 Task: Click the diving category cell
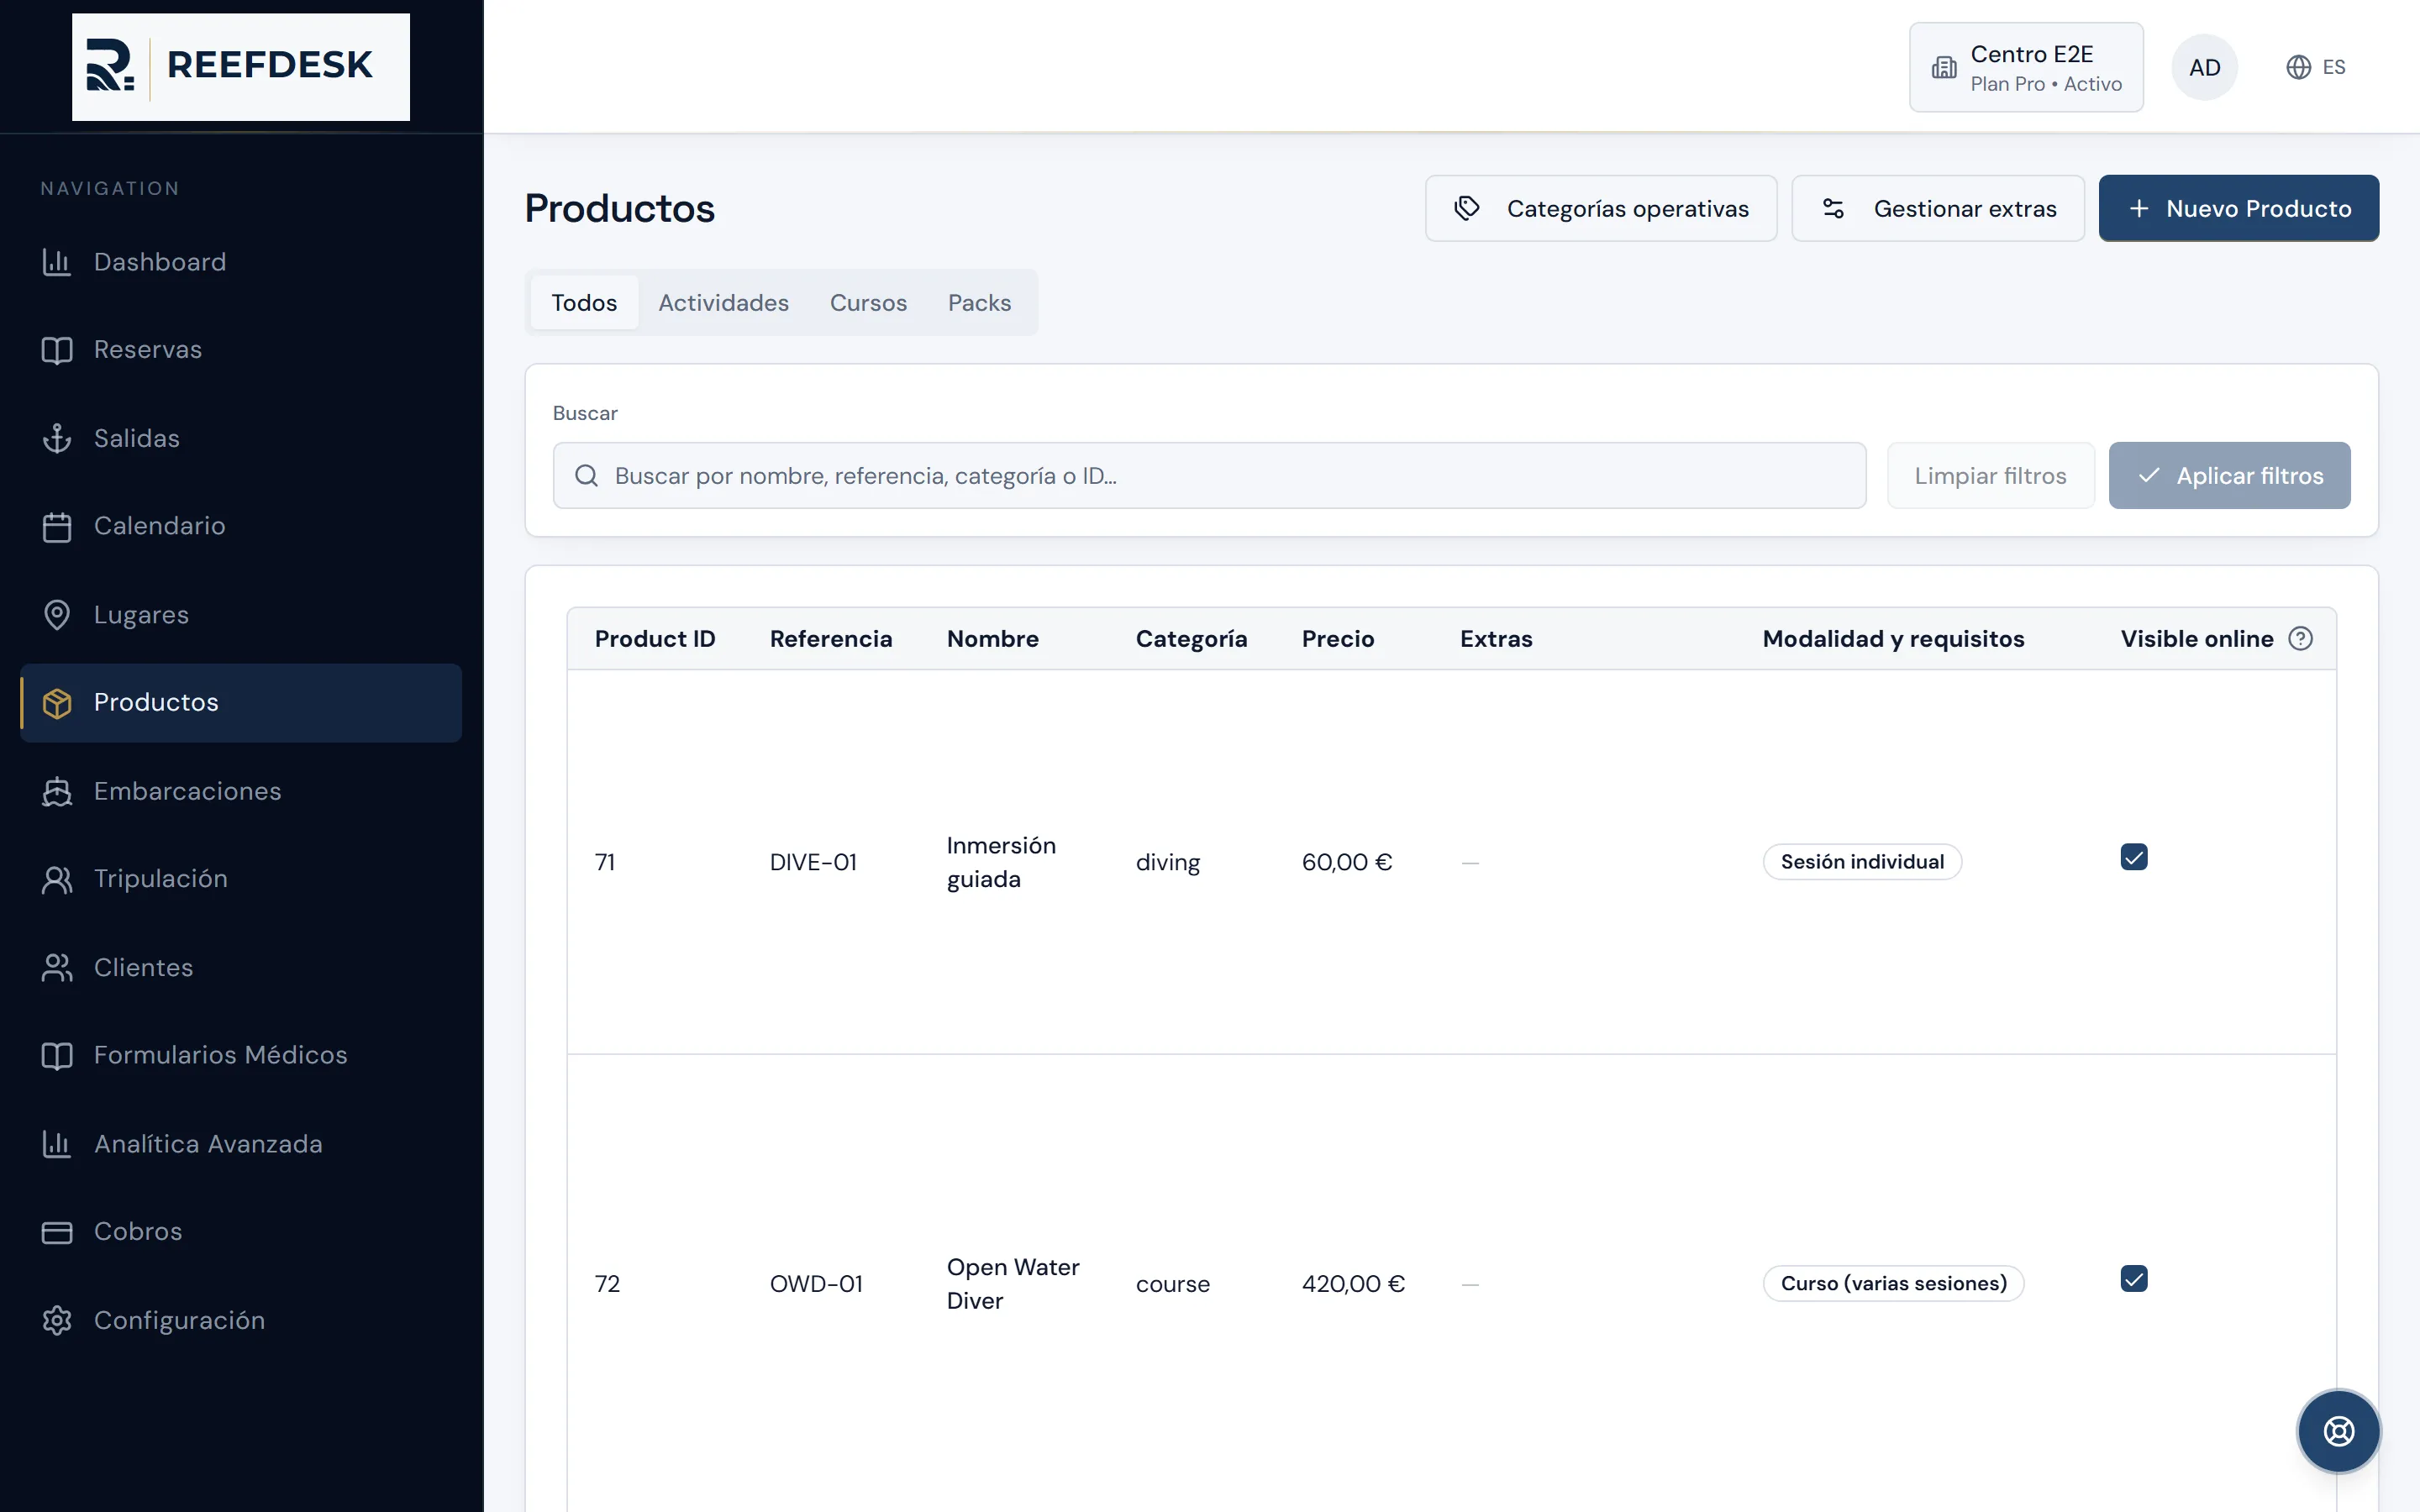point(1167,862)
